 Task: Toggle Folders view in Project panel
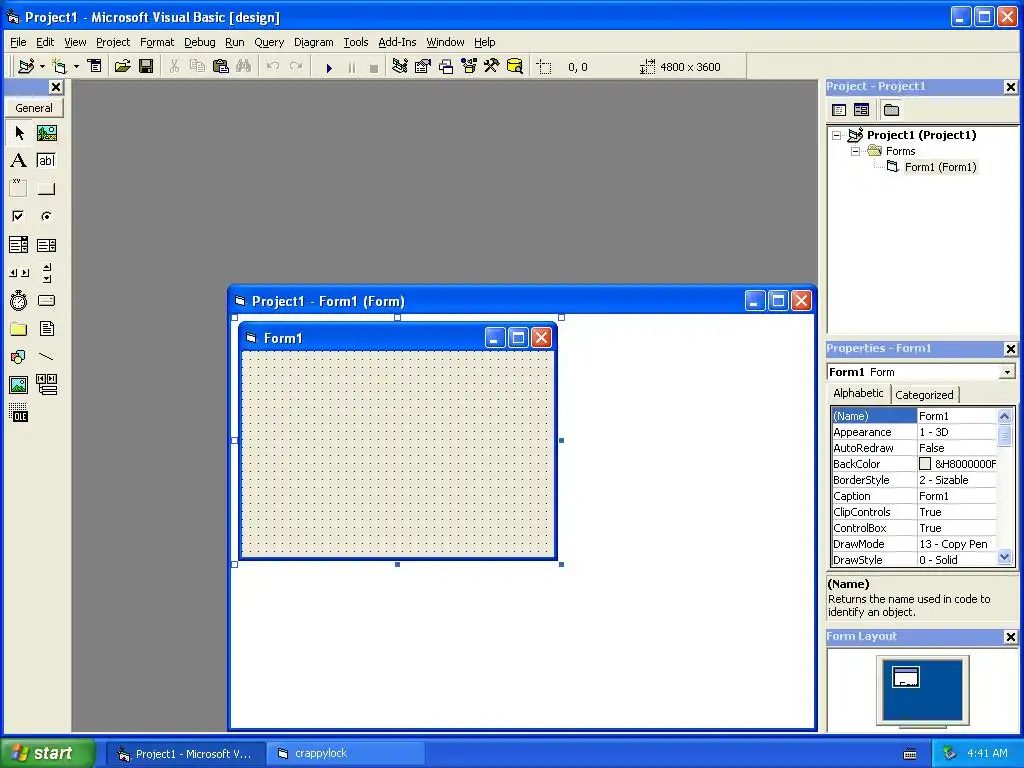pos(891,110)
